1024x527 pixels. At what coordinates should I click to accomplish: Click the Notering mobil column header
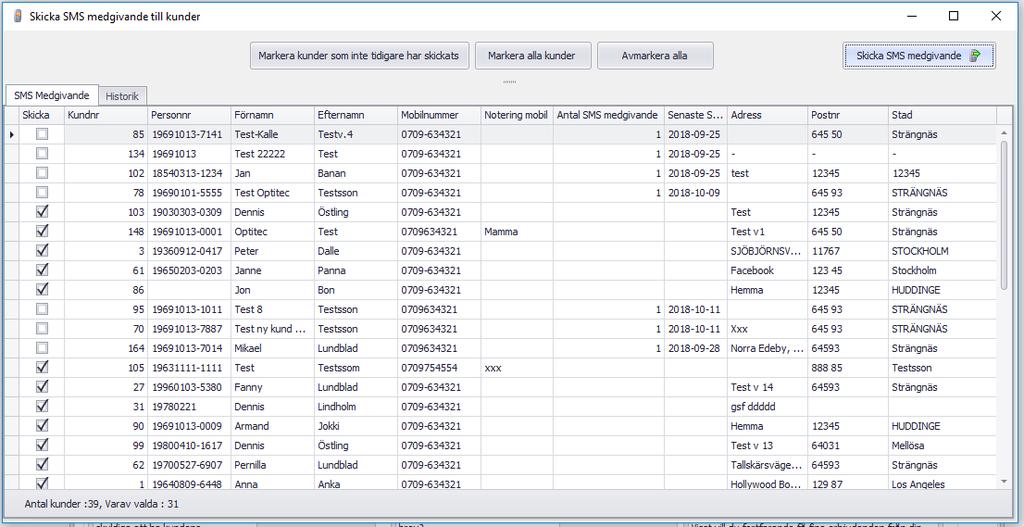click(x=517, y=115)
